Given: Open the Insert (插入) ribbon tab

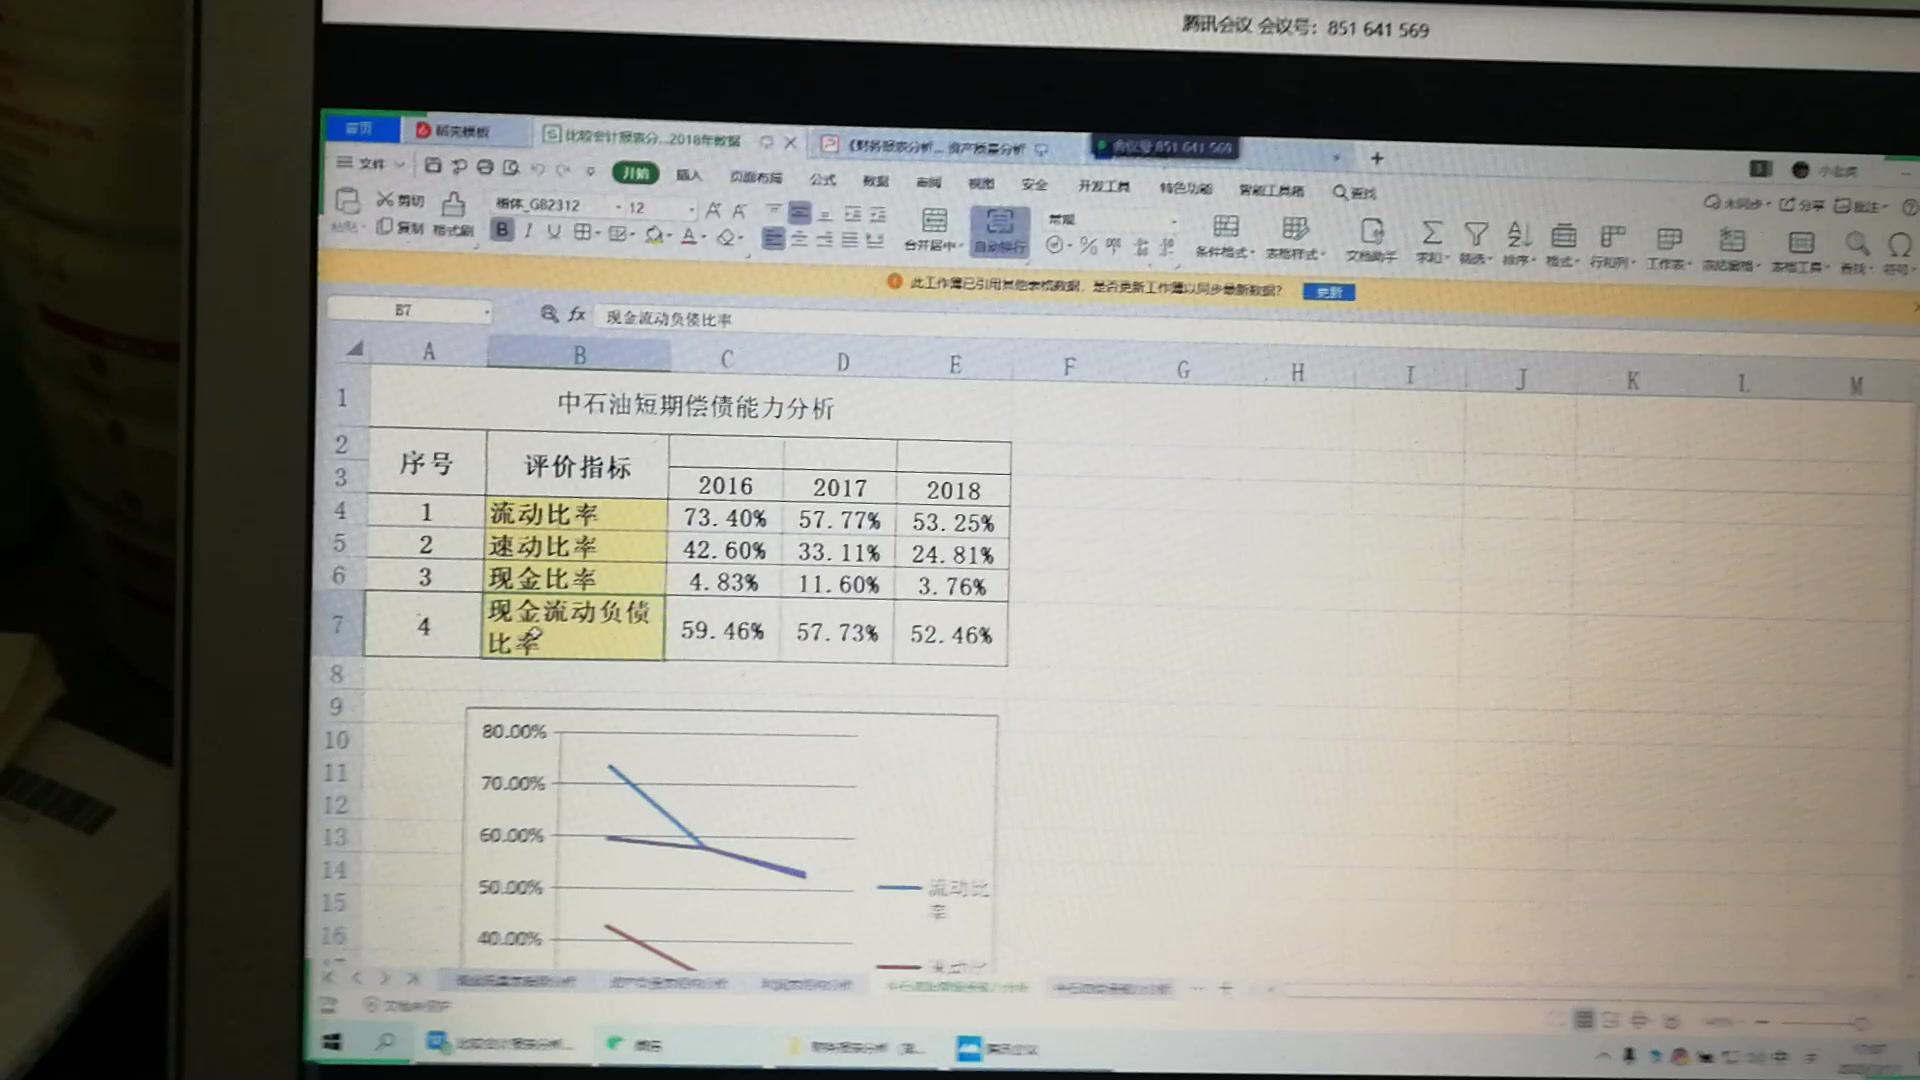Looking at the screenshot, I should tap(689, 175).
